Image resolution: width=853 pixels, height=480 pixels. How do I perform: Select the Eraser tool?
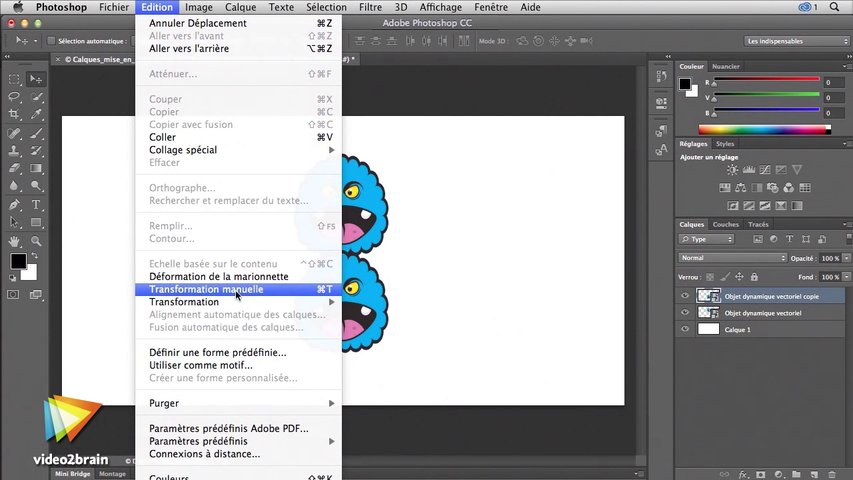click(x=14, y=168)
